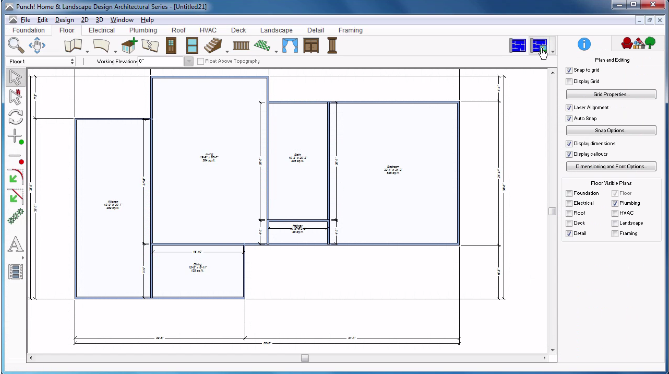Select the wall break tool
The height and width of the screenshot is (374, 669).
(150, 45)
